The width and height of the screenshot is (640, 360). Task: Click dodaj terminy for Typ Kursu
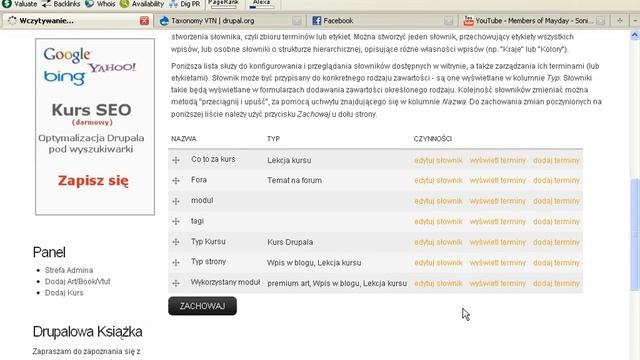[556, 242]
